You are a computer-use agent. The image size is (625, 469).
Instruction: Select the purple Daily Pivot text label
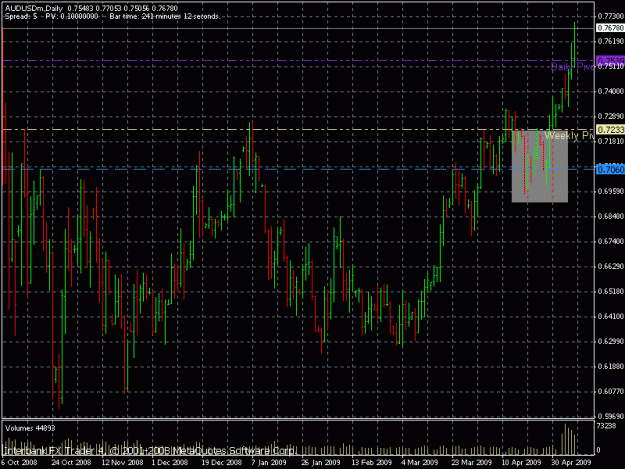tap(572, 67)
